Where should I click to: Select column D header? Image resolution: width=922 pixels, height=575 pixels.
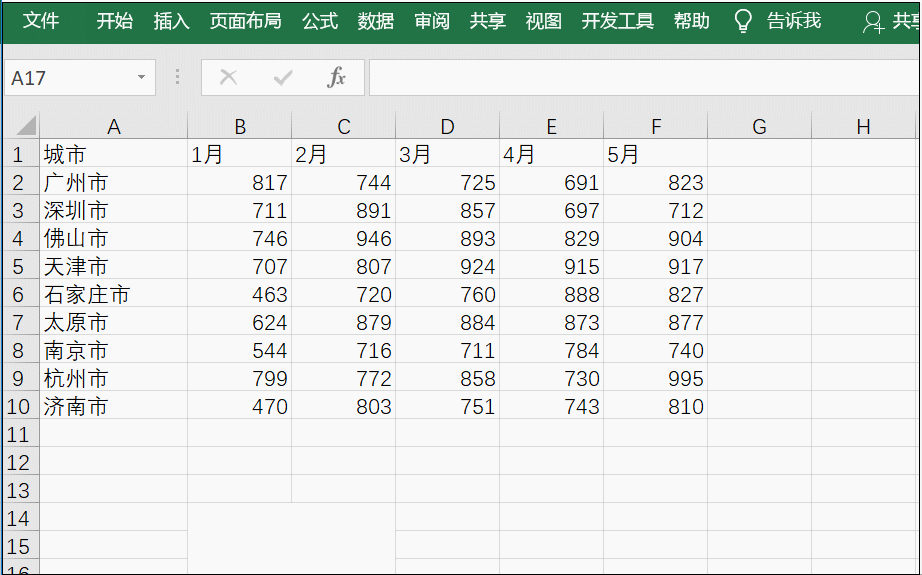(x=447, y=126)
